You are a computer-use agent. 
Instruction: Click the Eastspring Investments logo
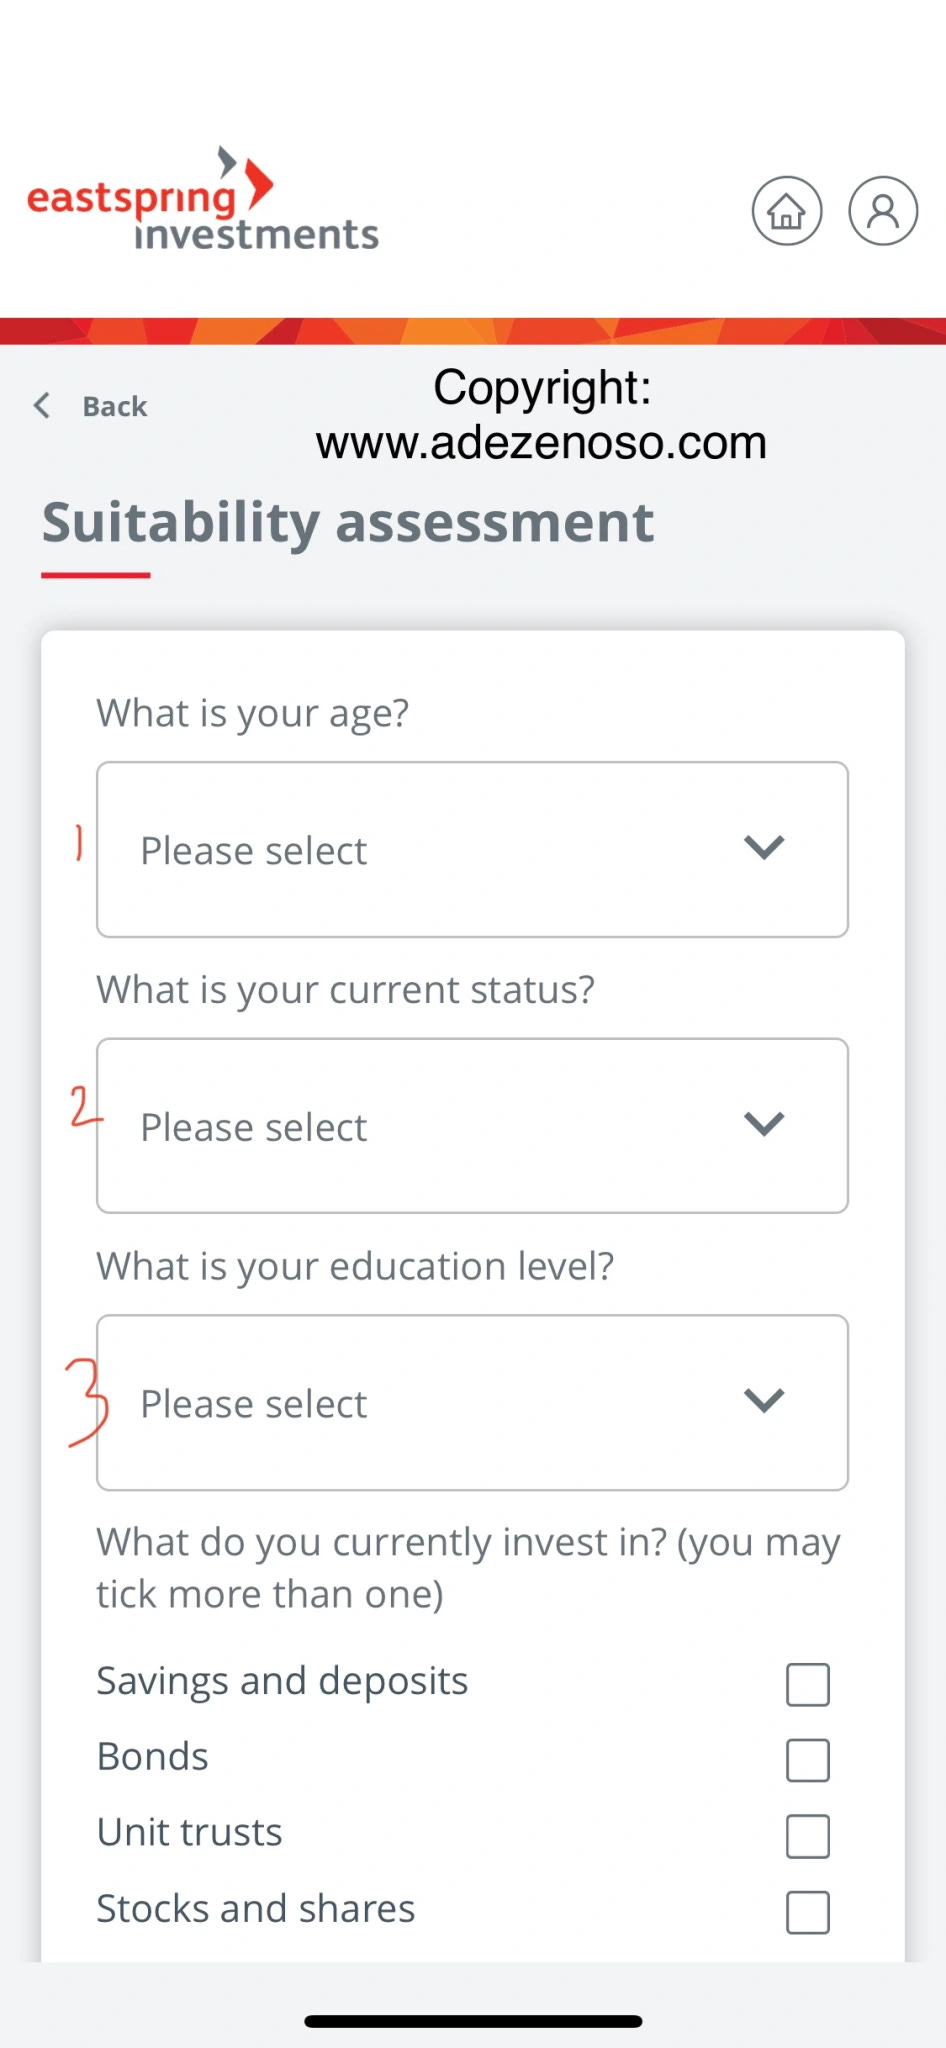click(203, 200)
